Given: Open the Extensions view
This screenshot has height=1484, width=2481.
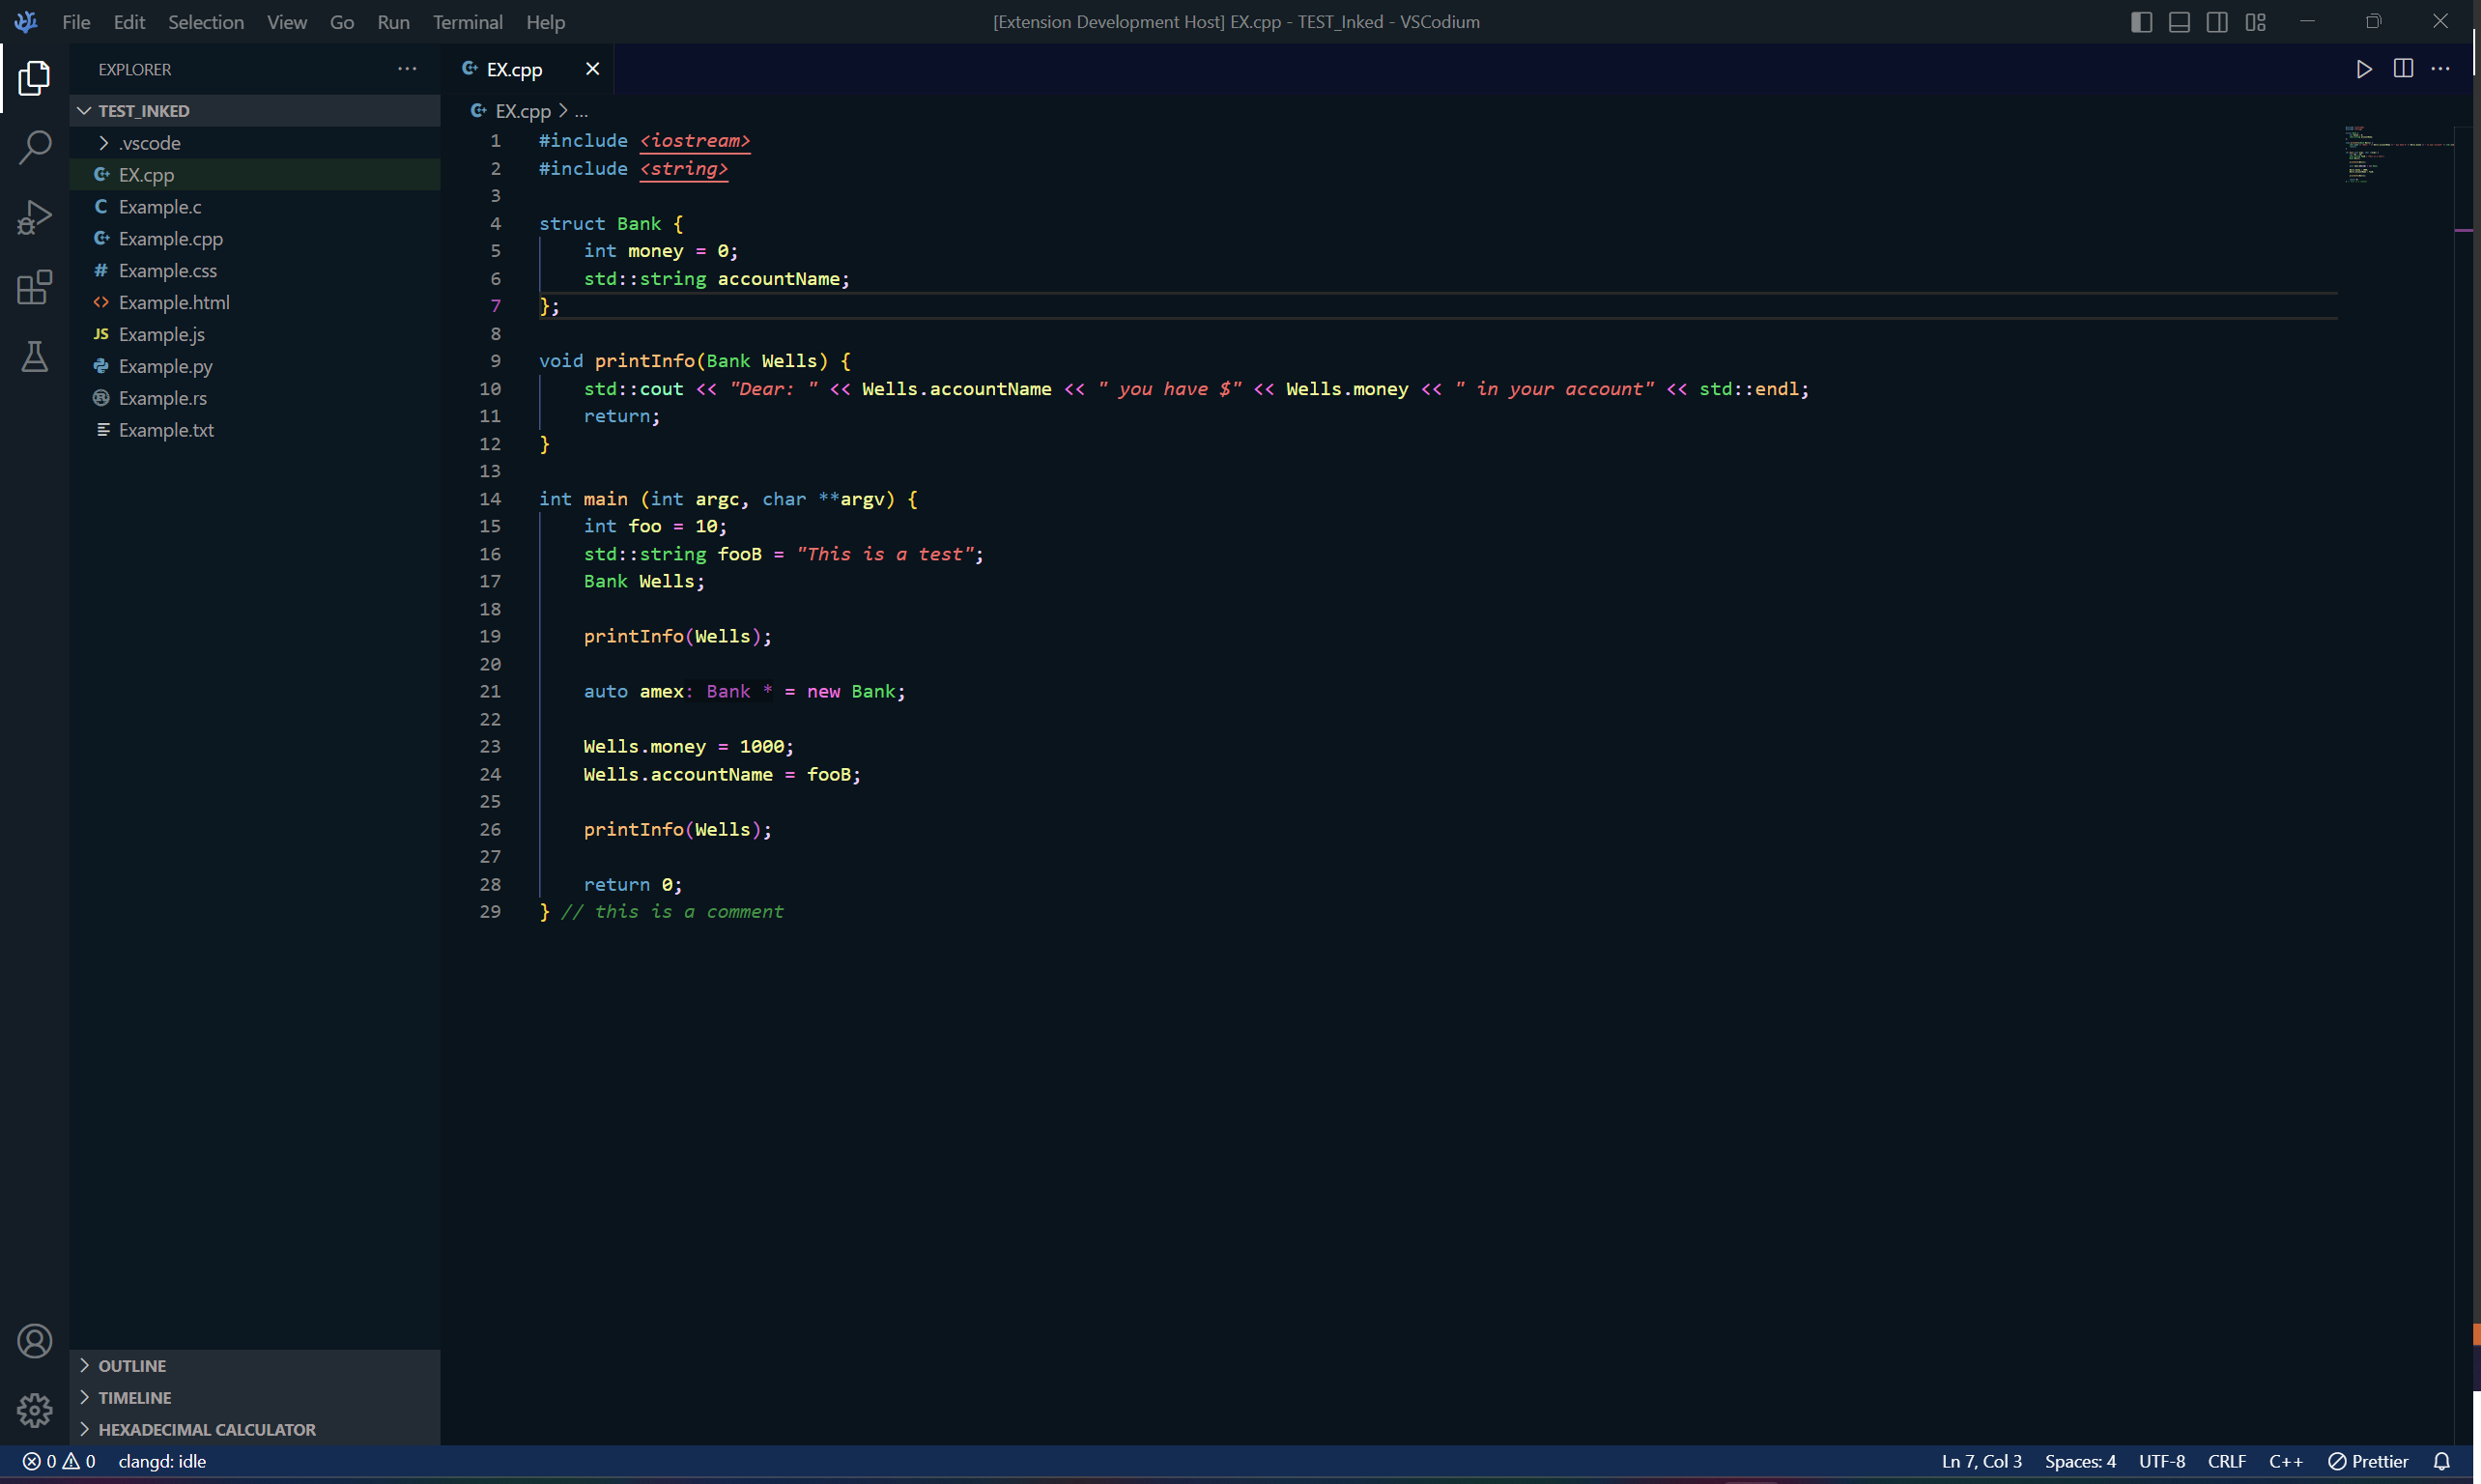Looking at the screenshot, I should (34, 287).
